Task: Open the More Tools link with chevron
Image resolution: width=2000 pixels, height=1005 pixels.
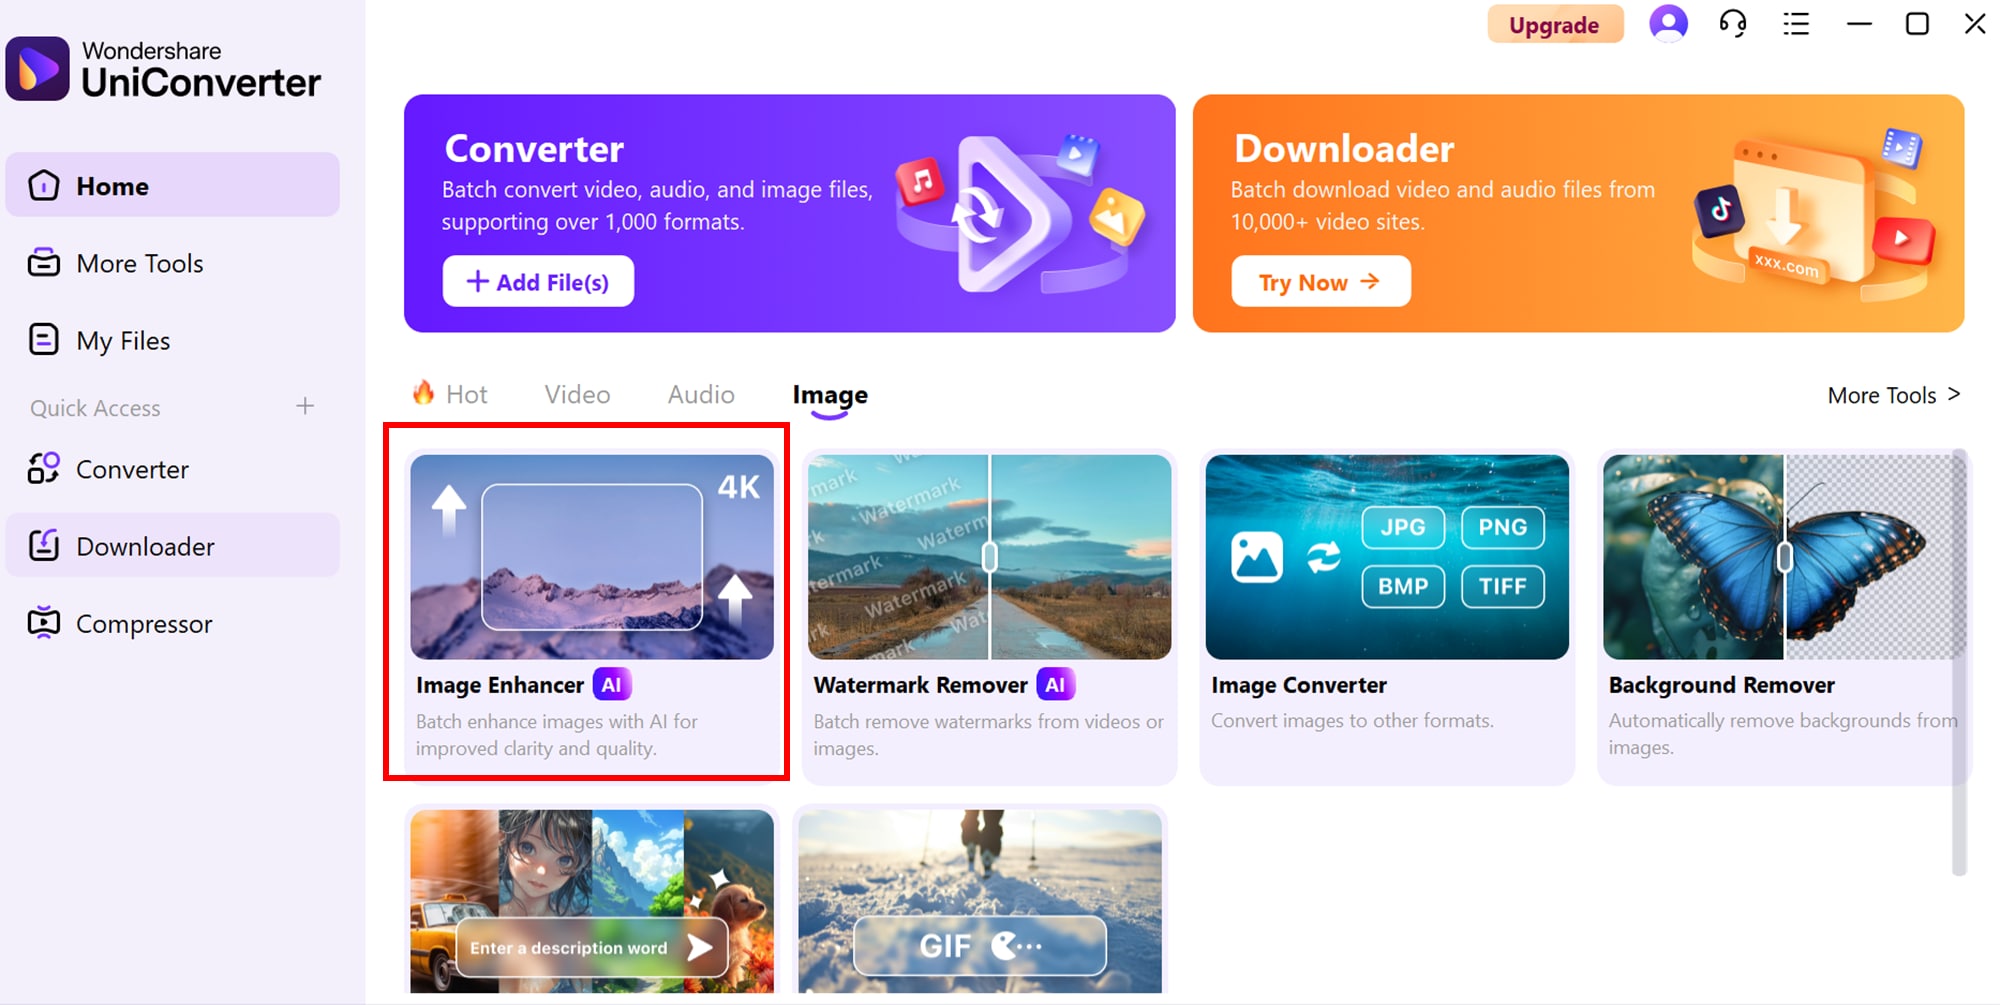Action: pyautogui.click(x=1893, y=395)
